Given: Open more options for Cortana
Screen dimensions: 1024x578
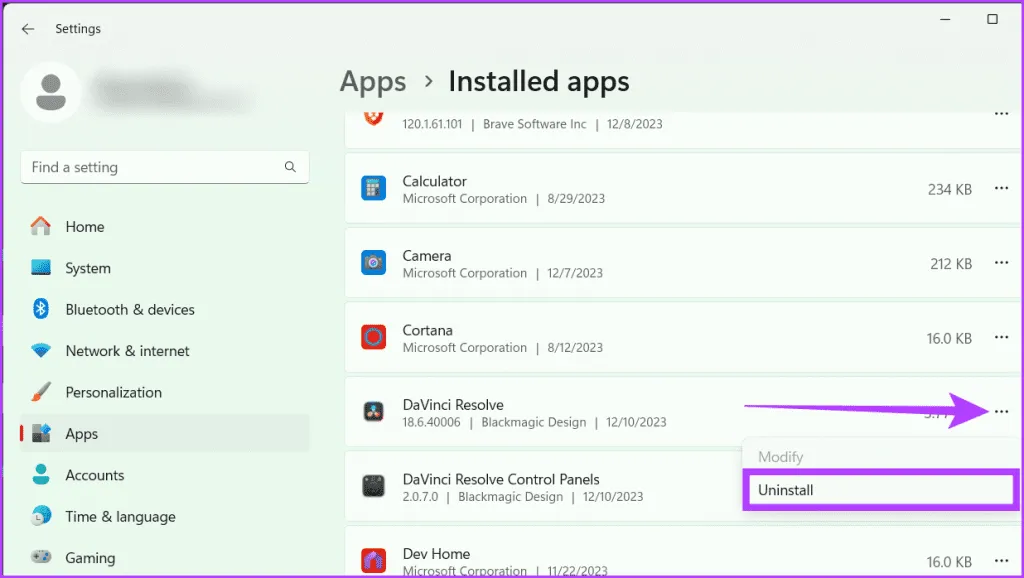Looking at the screenshot, I should tap(1001, 338).
